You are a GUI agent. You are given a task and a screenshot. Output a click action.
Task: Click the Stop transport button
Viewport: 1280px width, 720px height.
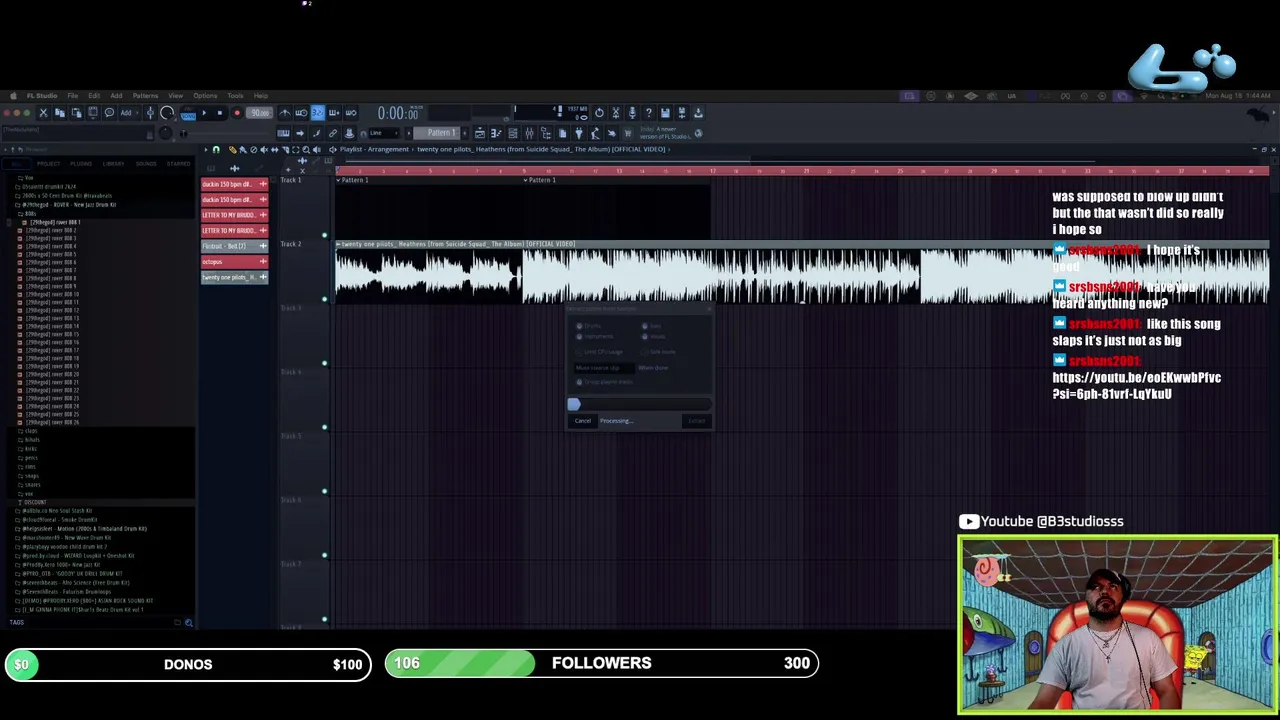(220, 113)
